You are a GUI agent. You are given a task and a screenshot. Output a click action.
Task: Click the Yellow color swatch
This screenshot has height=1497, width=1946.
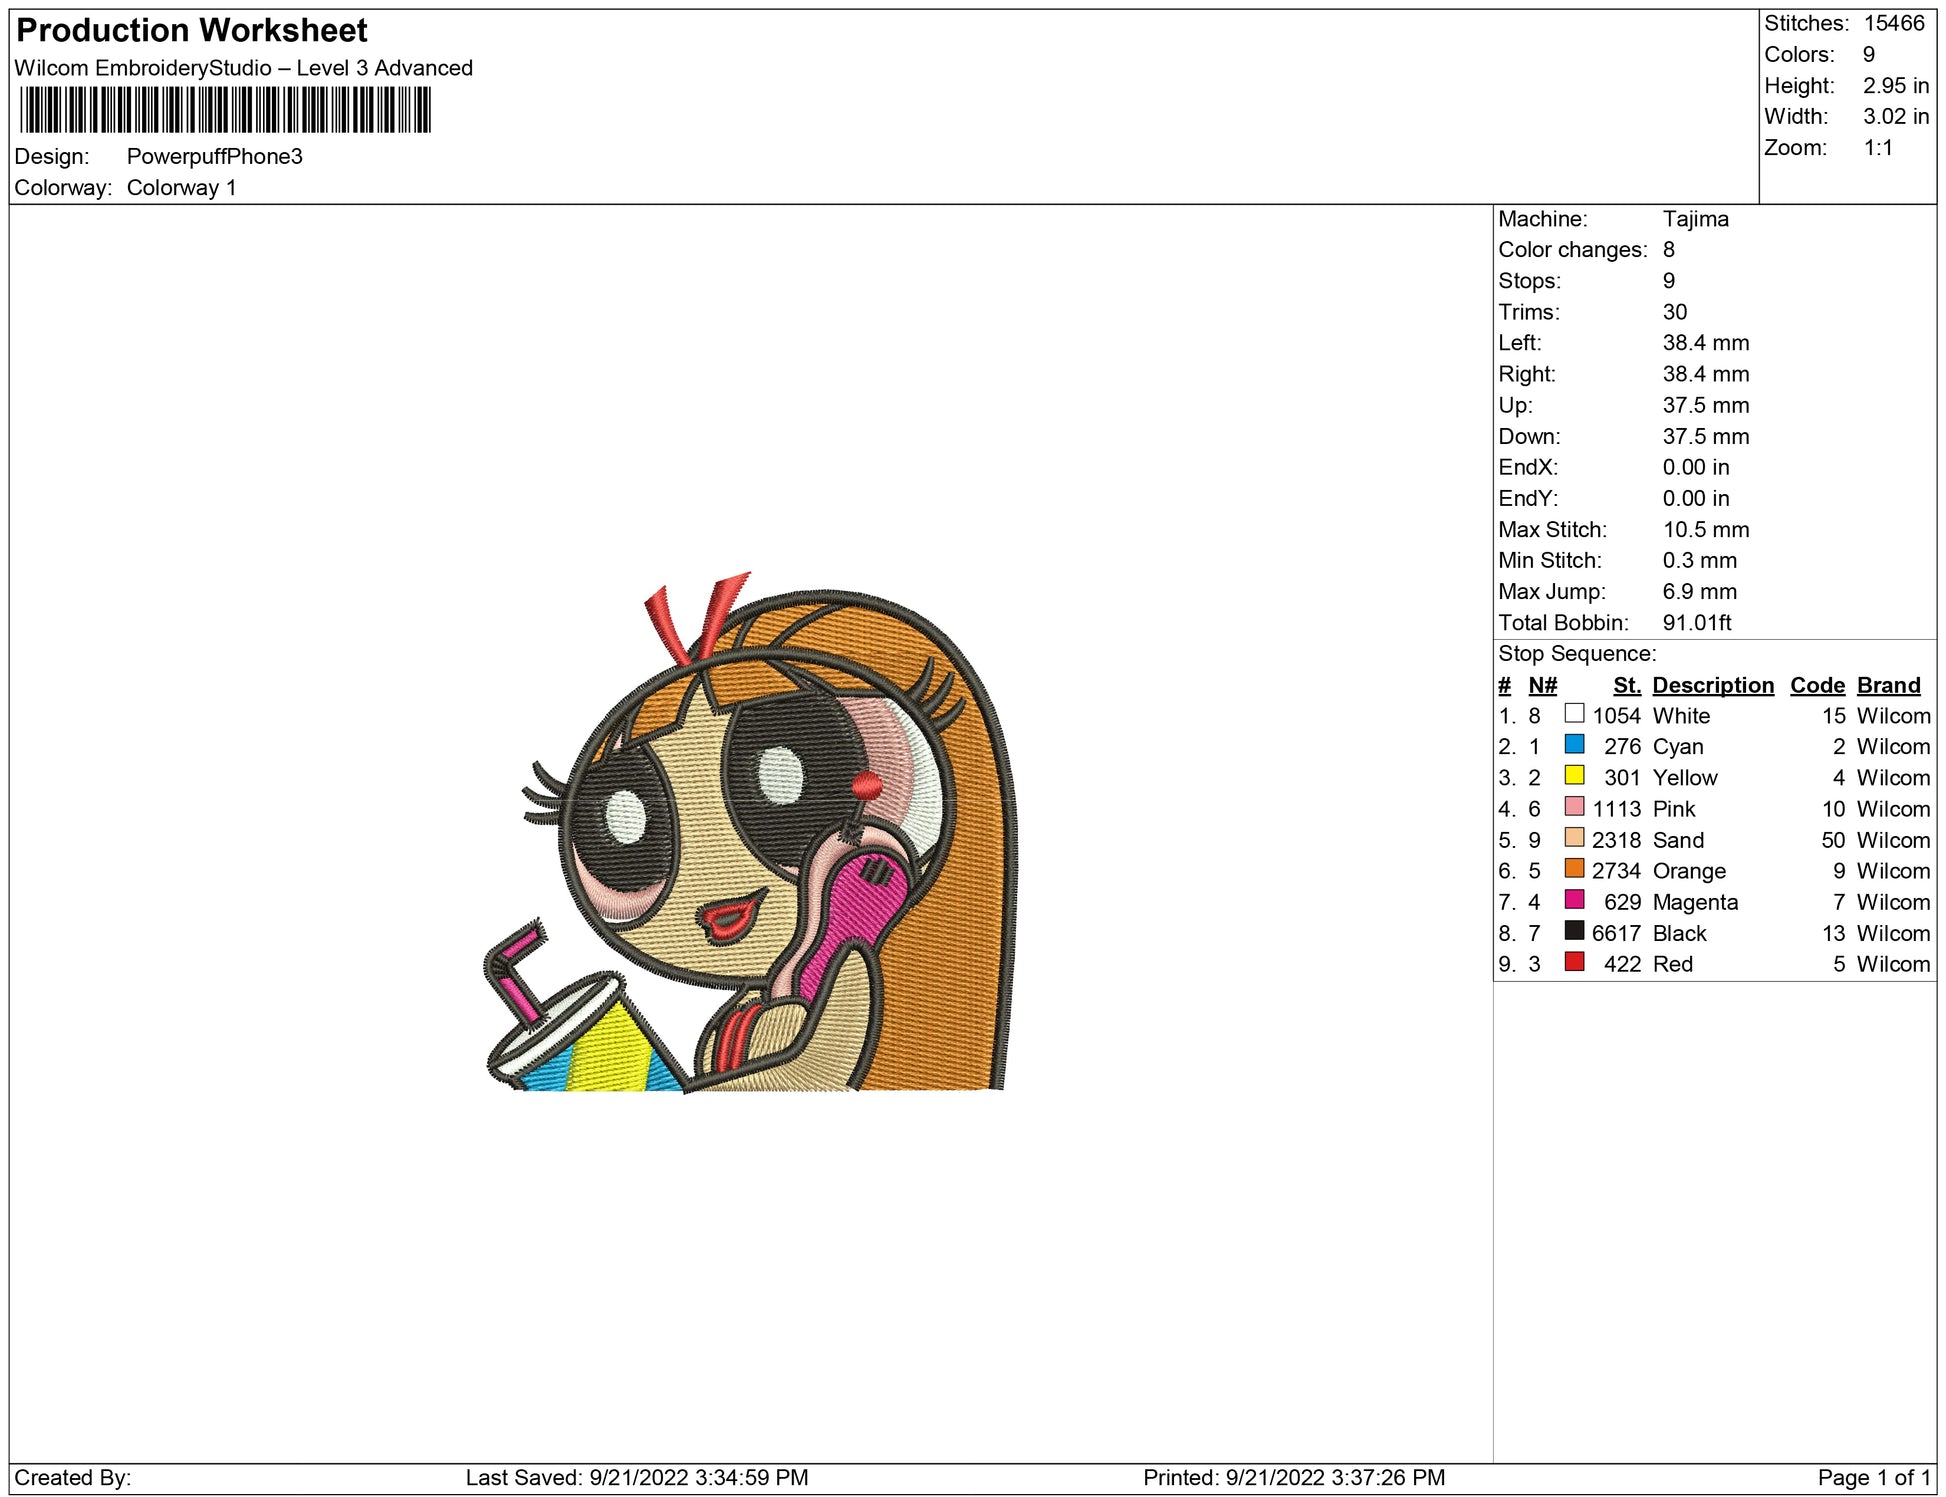tap(1574, 775)
